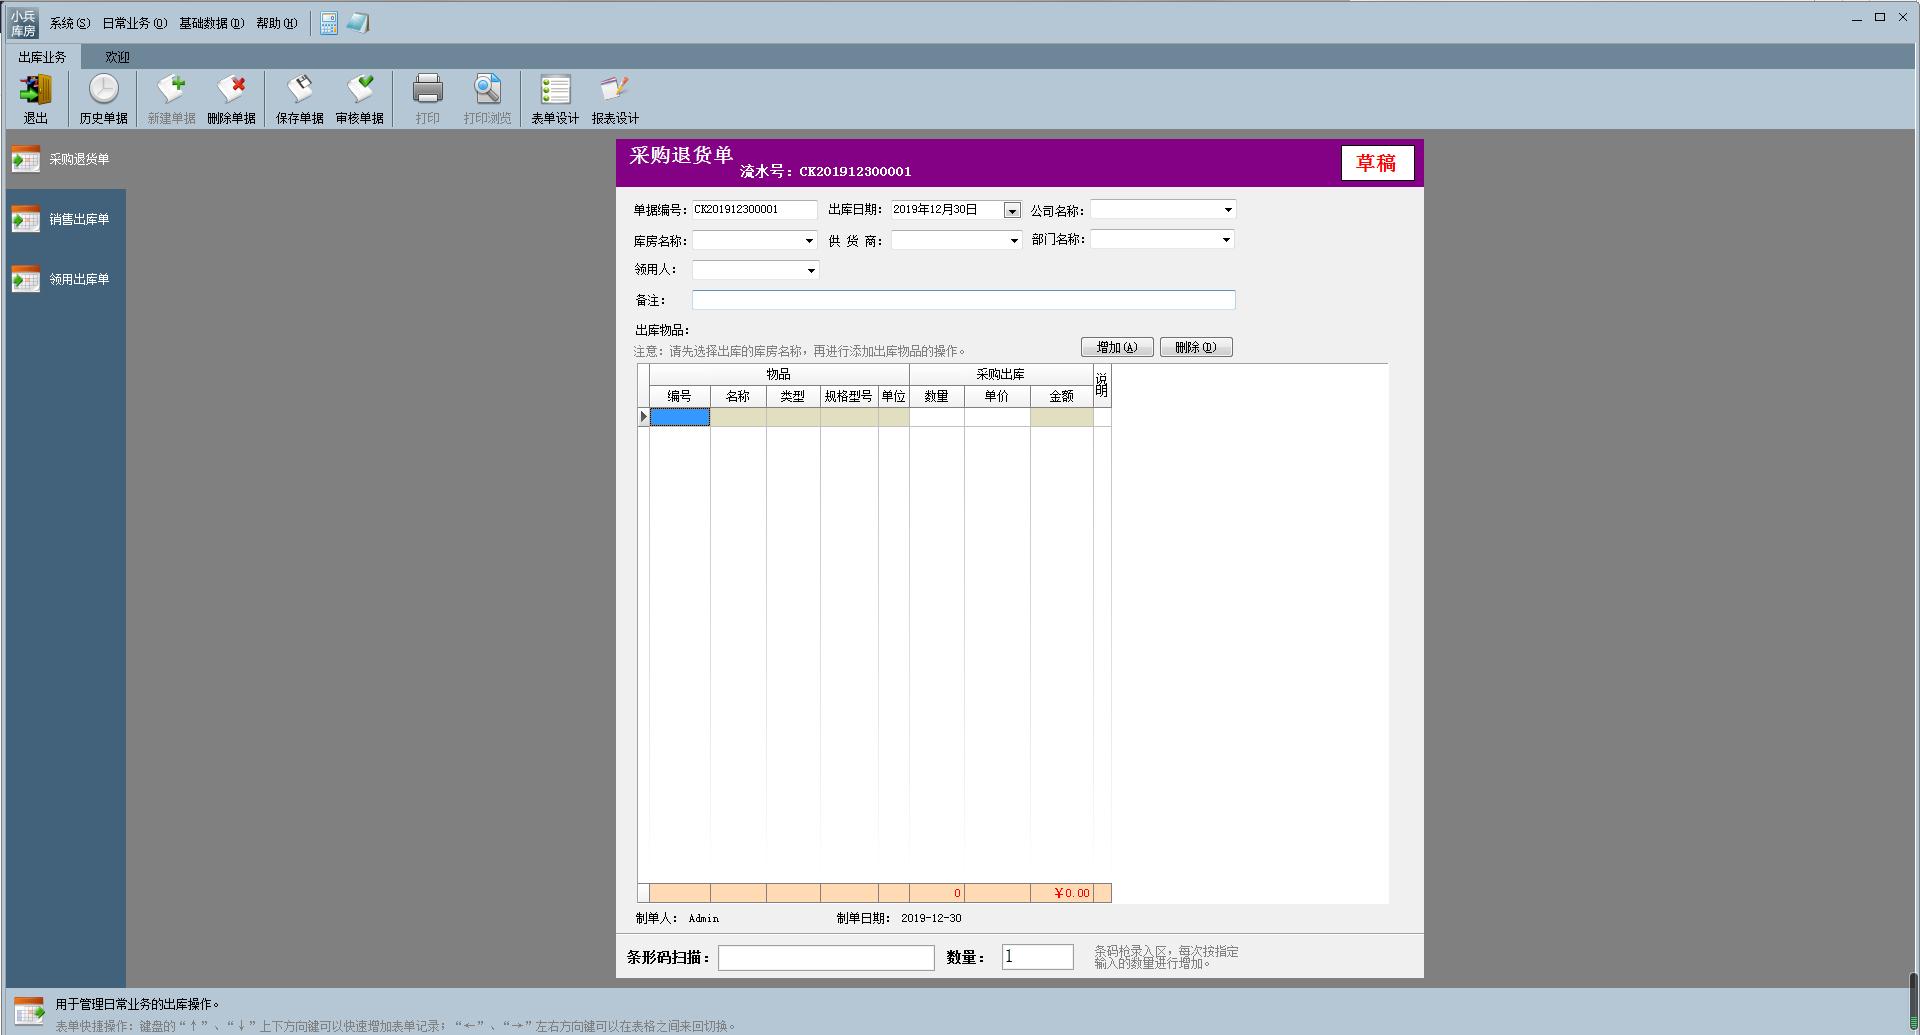The height and width of the screenshot is (1035, 1920).
Task: Click the 名称 column header
Action: point(738,396)
